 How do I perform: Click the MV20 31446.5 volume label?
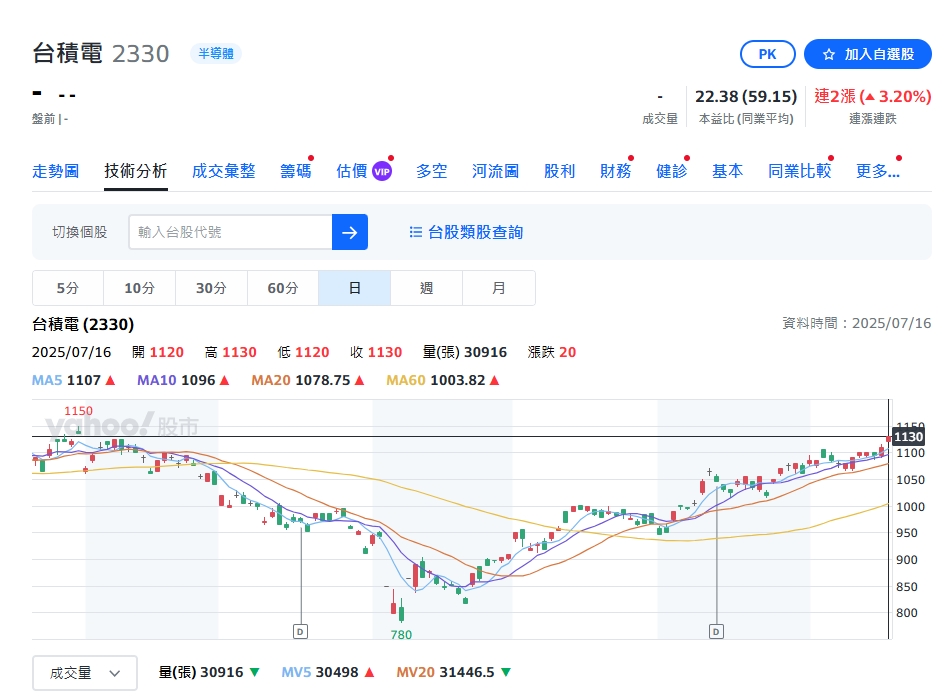[453, 672]
